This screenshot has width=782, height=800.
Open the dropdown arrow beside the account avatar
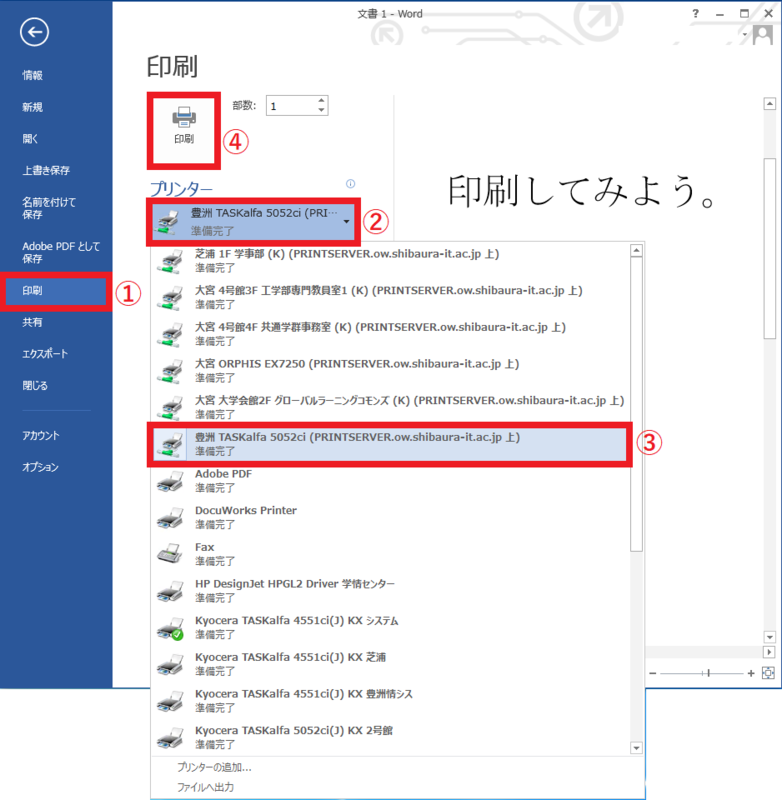(745, 35)
